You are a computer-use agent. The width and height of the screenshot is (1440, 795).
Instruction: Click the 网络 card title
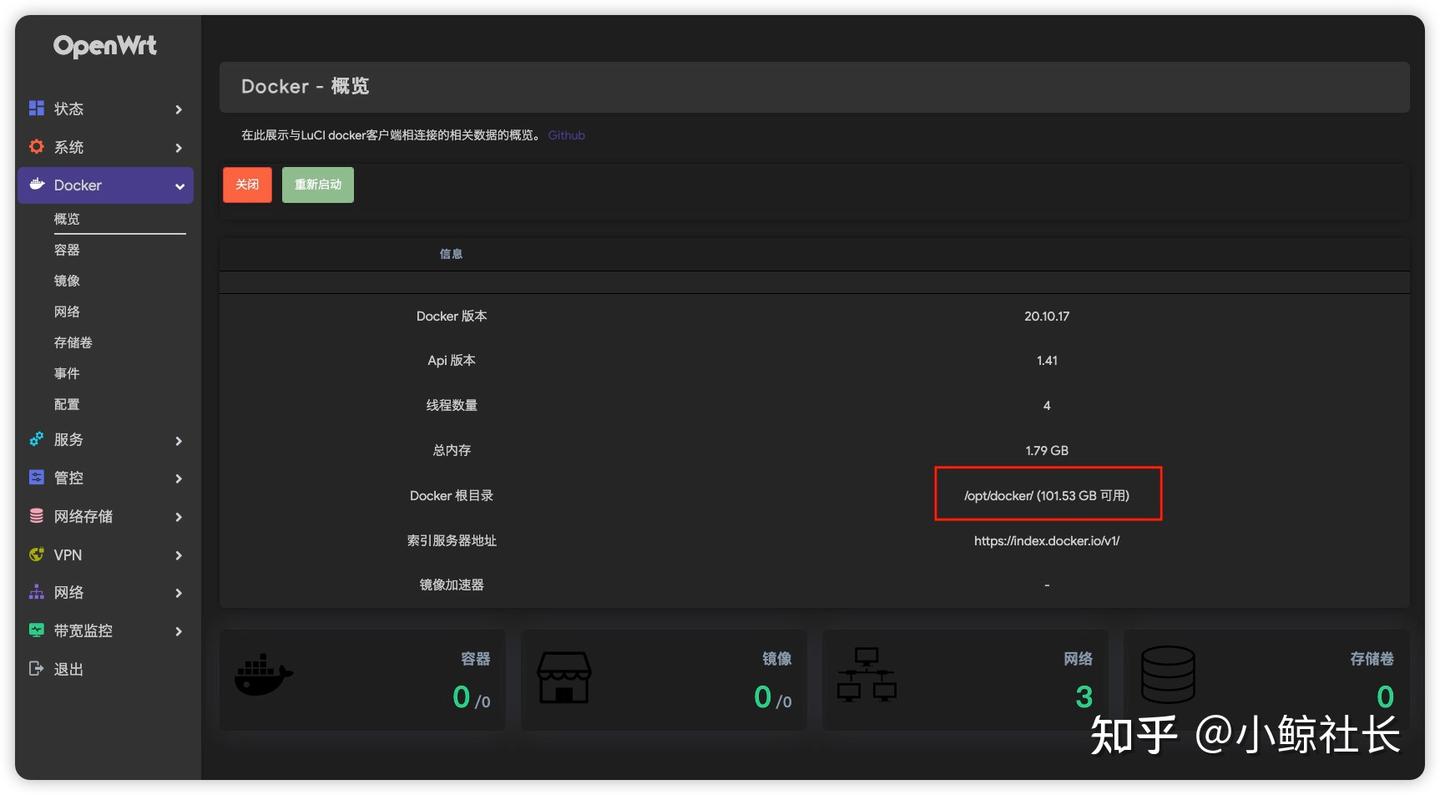1078,658
